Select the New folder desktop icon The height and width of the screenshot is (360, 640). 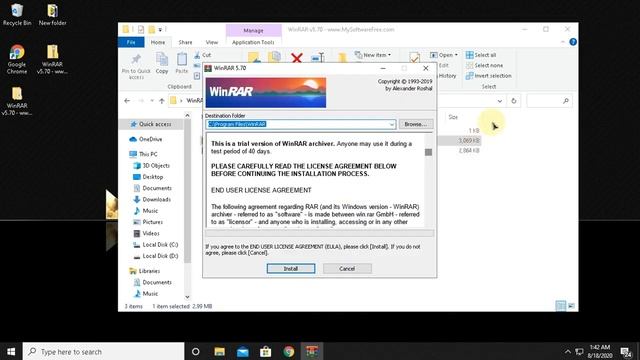(x=53, y=15)
